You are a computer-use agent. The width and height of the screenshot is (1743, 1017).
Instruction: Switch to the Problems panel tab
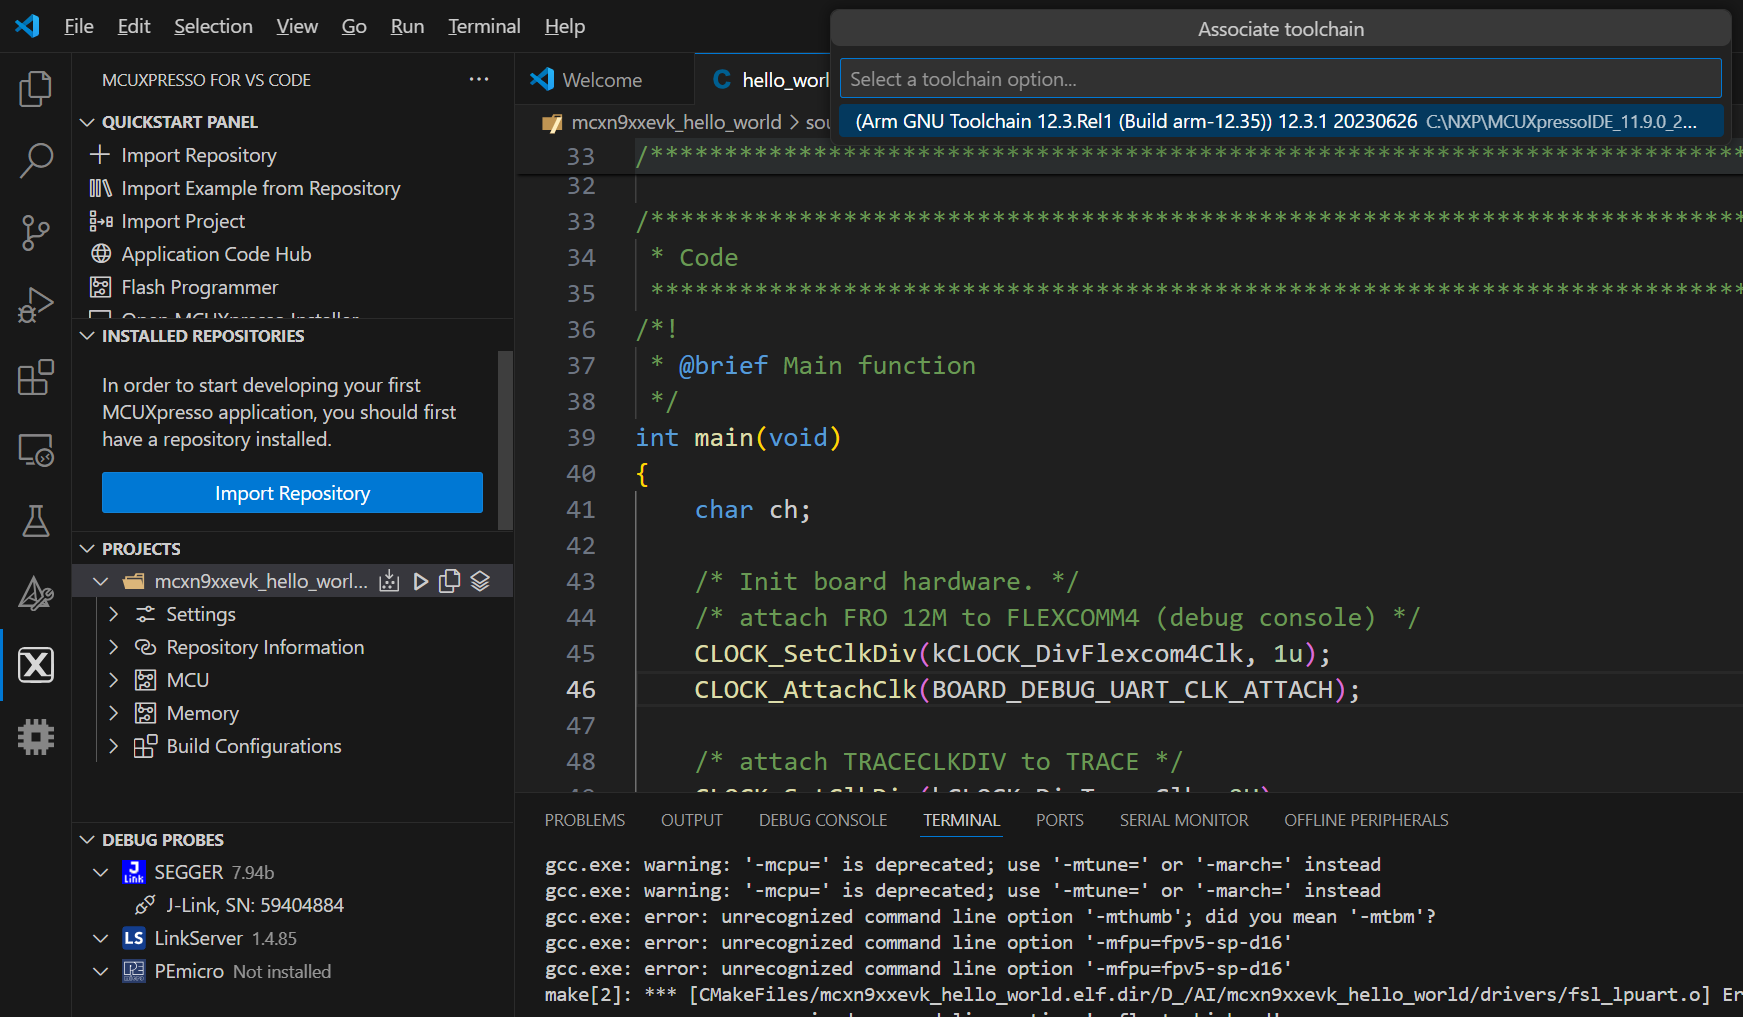tap(584, 820)
